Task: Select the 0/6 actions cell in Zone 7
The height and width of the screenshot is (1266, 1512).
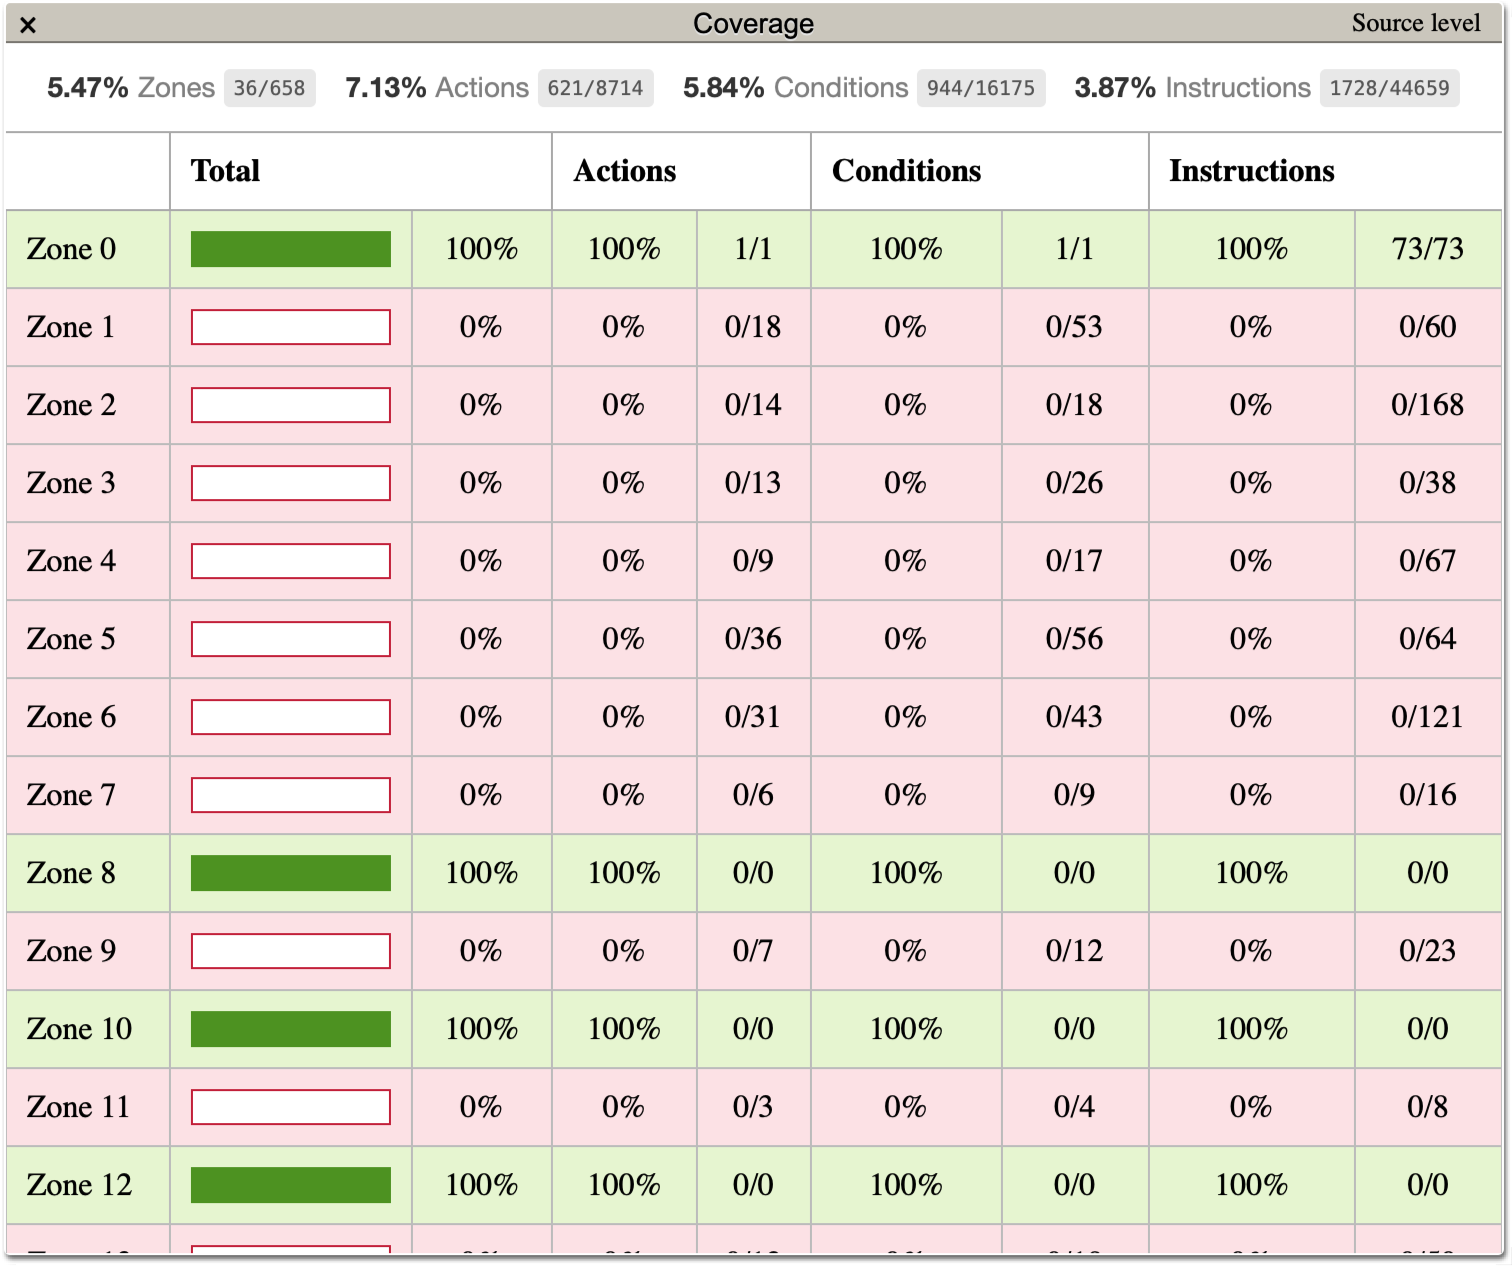Action: pyautogui.click(x=753, y=795)
